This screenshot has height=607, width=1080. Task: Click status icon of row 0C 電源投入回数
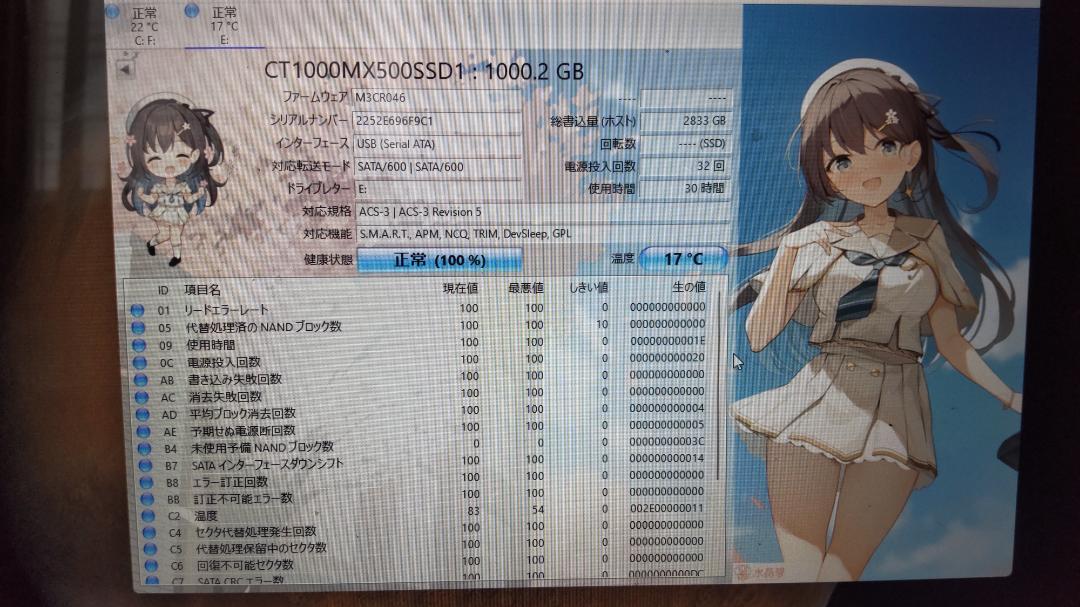(x=140, y=362)
